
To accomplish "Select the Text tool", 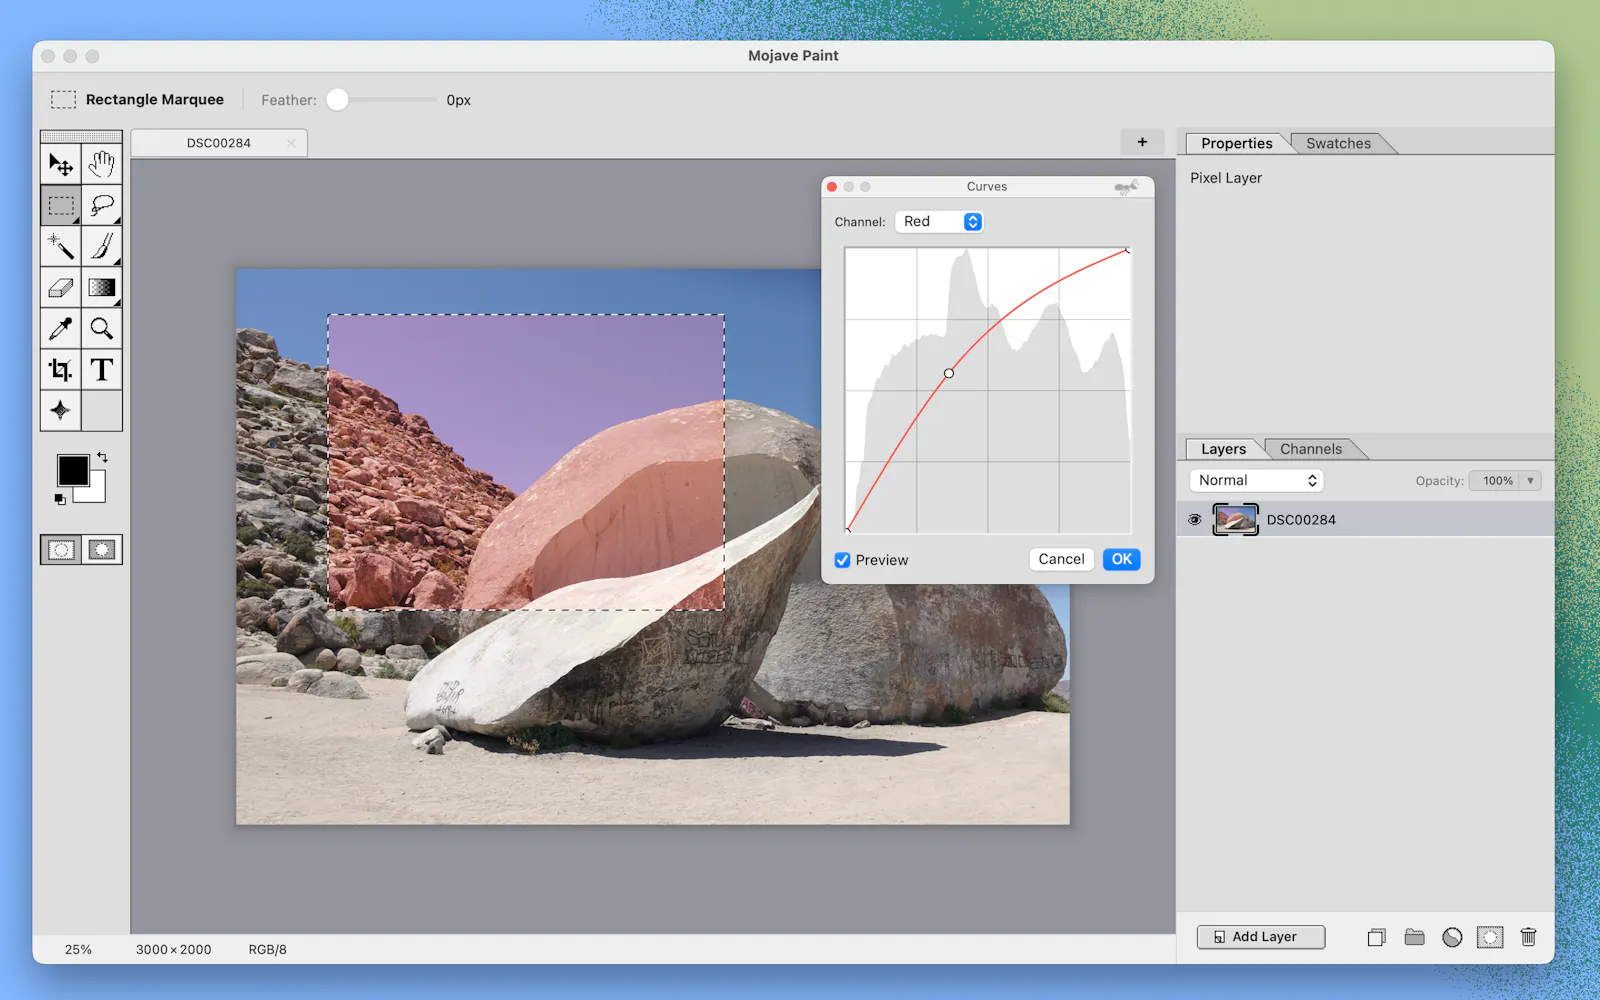I will [x=102, y=369].
